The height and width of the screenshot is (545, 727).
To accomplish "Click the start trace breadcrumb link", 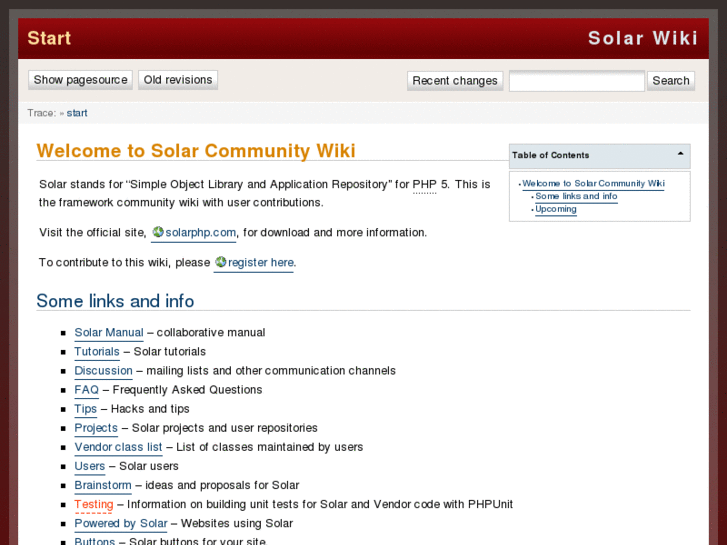I will tap(77, 113).
